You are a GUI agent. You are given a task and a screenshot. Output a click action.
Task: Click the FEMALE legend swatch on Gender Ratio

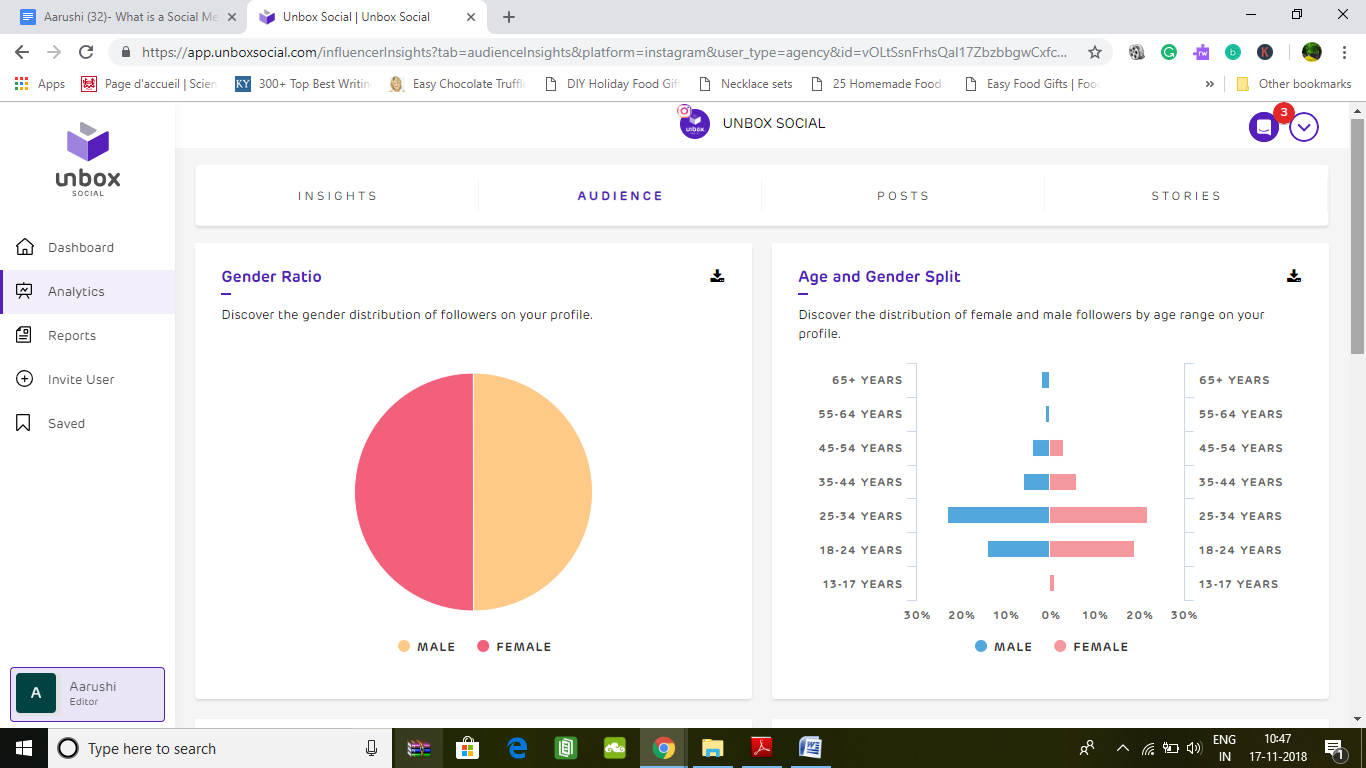click(484, 646)
